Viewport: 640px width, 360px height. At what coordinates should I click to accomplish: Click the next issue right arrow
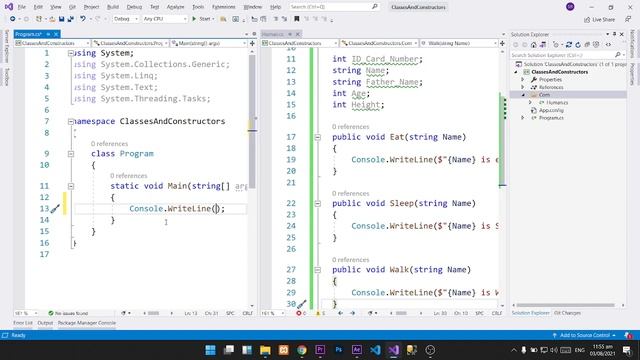point(353,313)
